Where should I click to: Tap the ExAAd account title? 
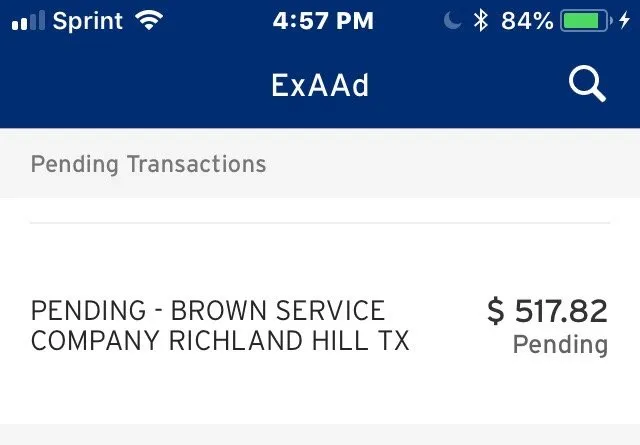(x=320, y=86)
